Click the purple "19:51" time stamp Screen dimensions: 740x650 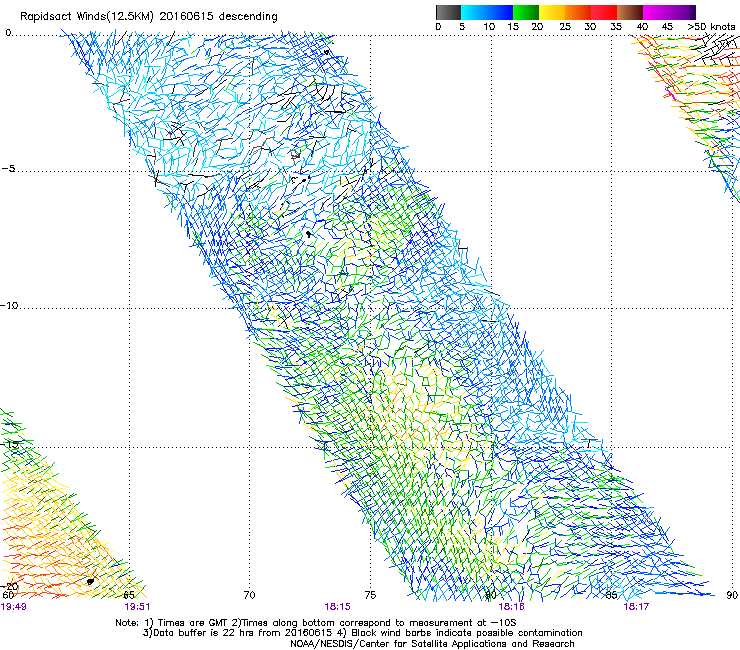click(137, 607)
